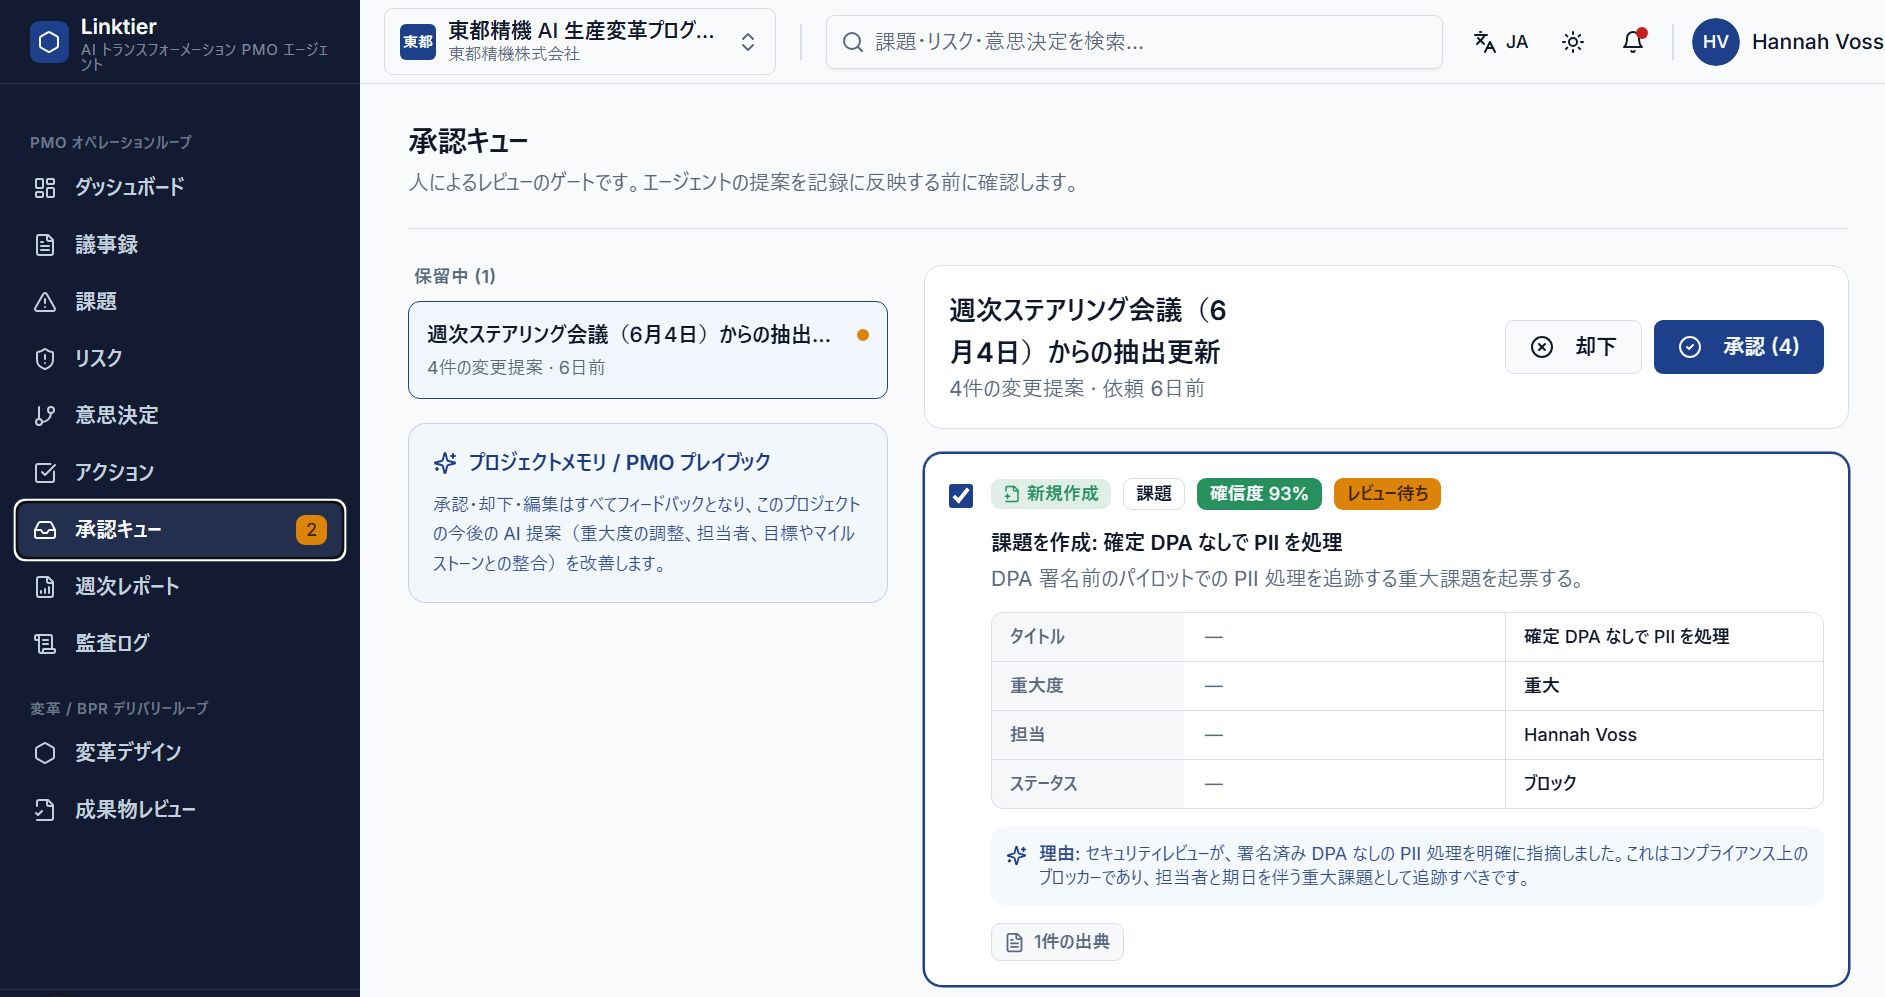This screenshot has height=997, width=1885.
Task: Click the プロジェクトメモリ sparkle icon
Action: click(x=445, y=463)
